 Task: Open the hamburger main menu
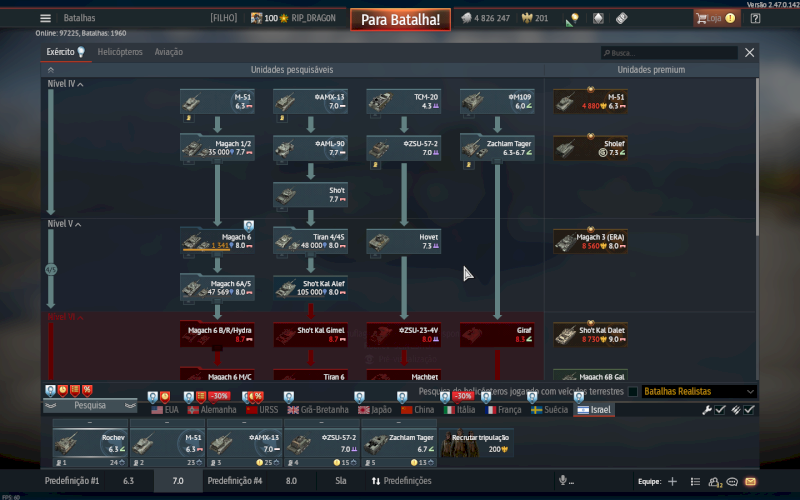click(45, 18)
